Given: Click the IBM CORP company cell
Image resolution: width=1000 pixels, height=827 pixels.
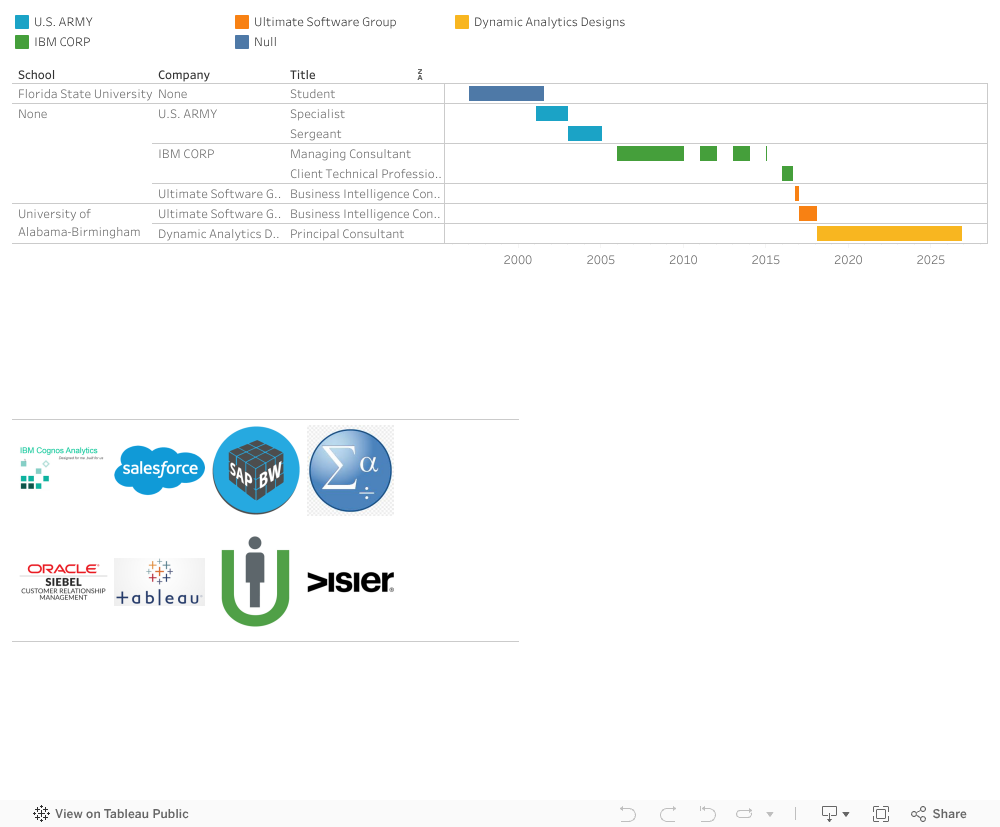Looking at the screenshot, I should [x=186, y=154].
